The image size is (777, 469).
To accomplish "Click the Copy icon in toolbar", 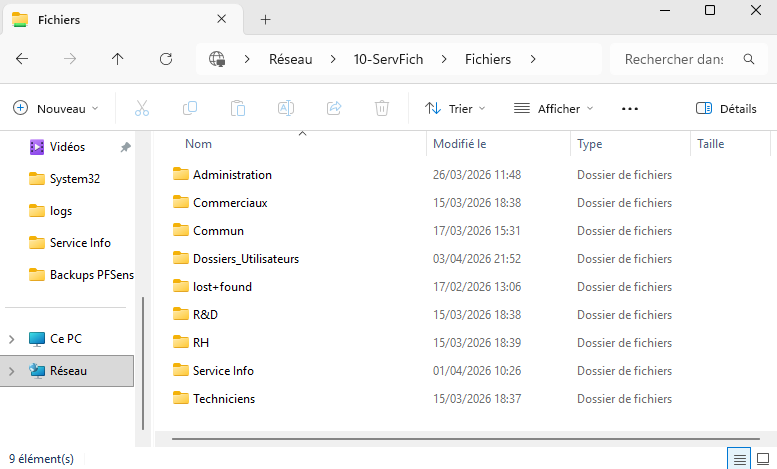I will pos(190,108).
